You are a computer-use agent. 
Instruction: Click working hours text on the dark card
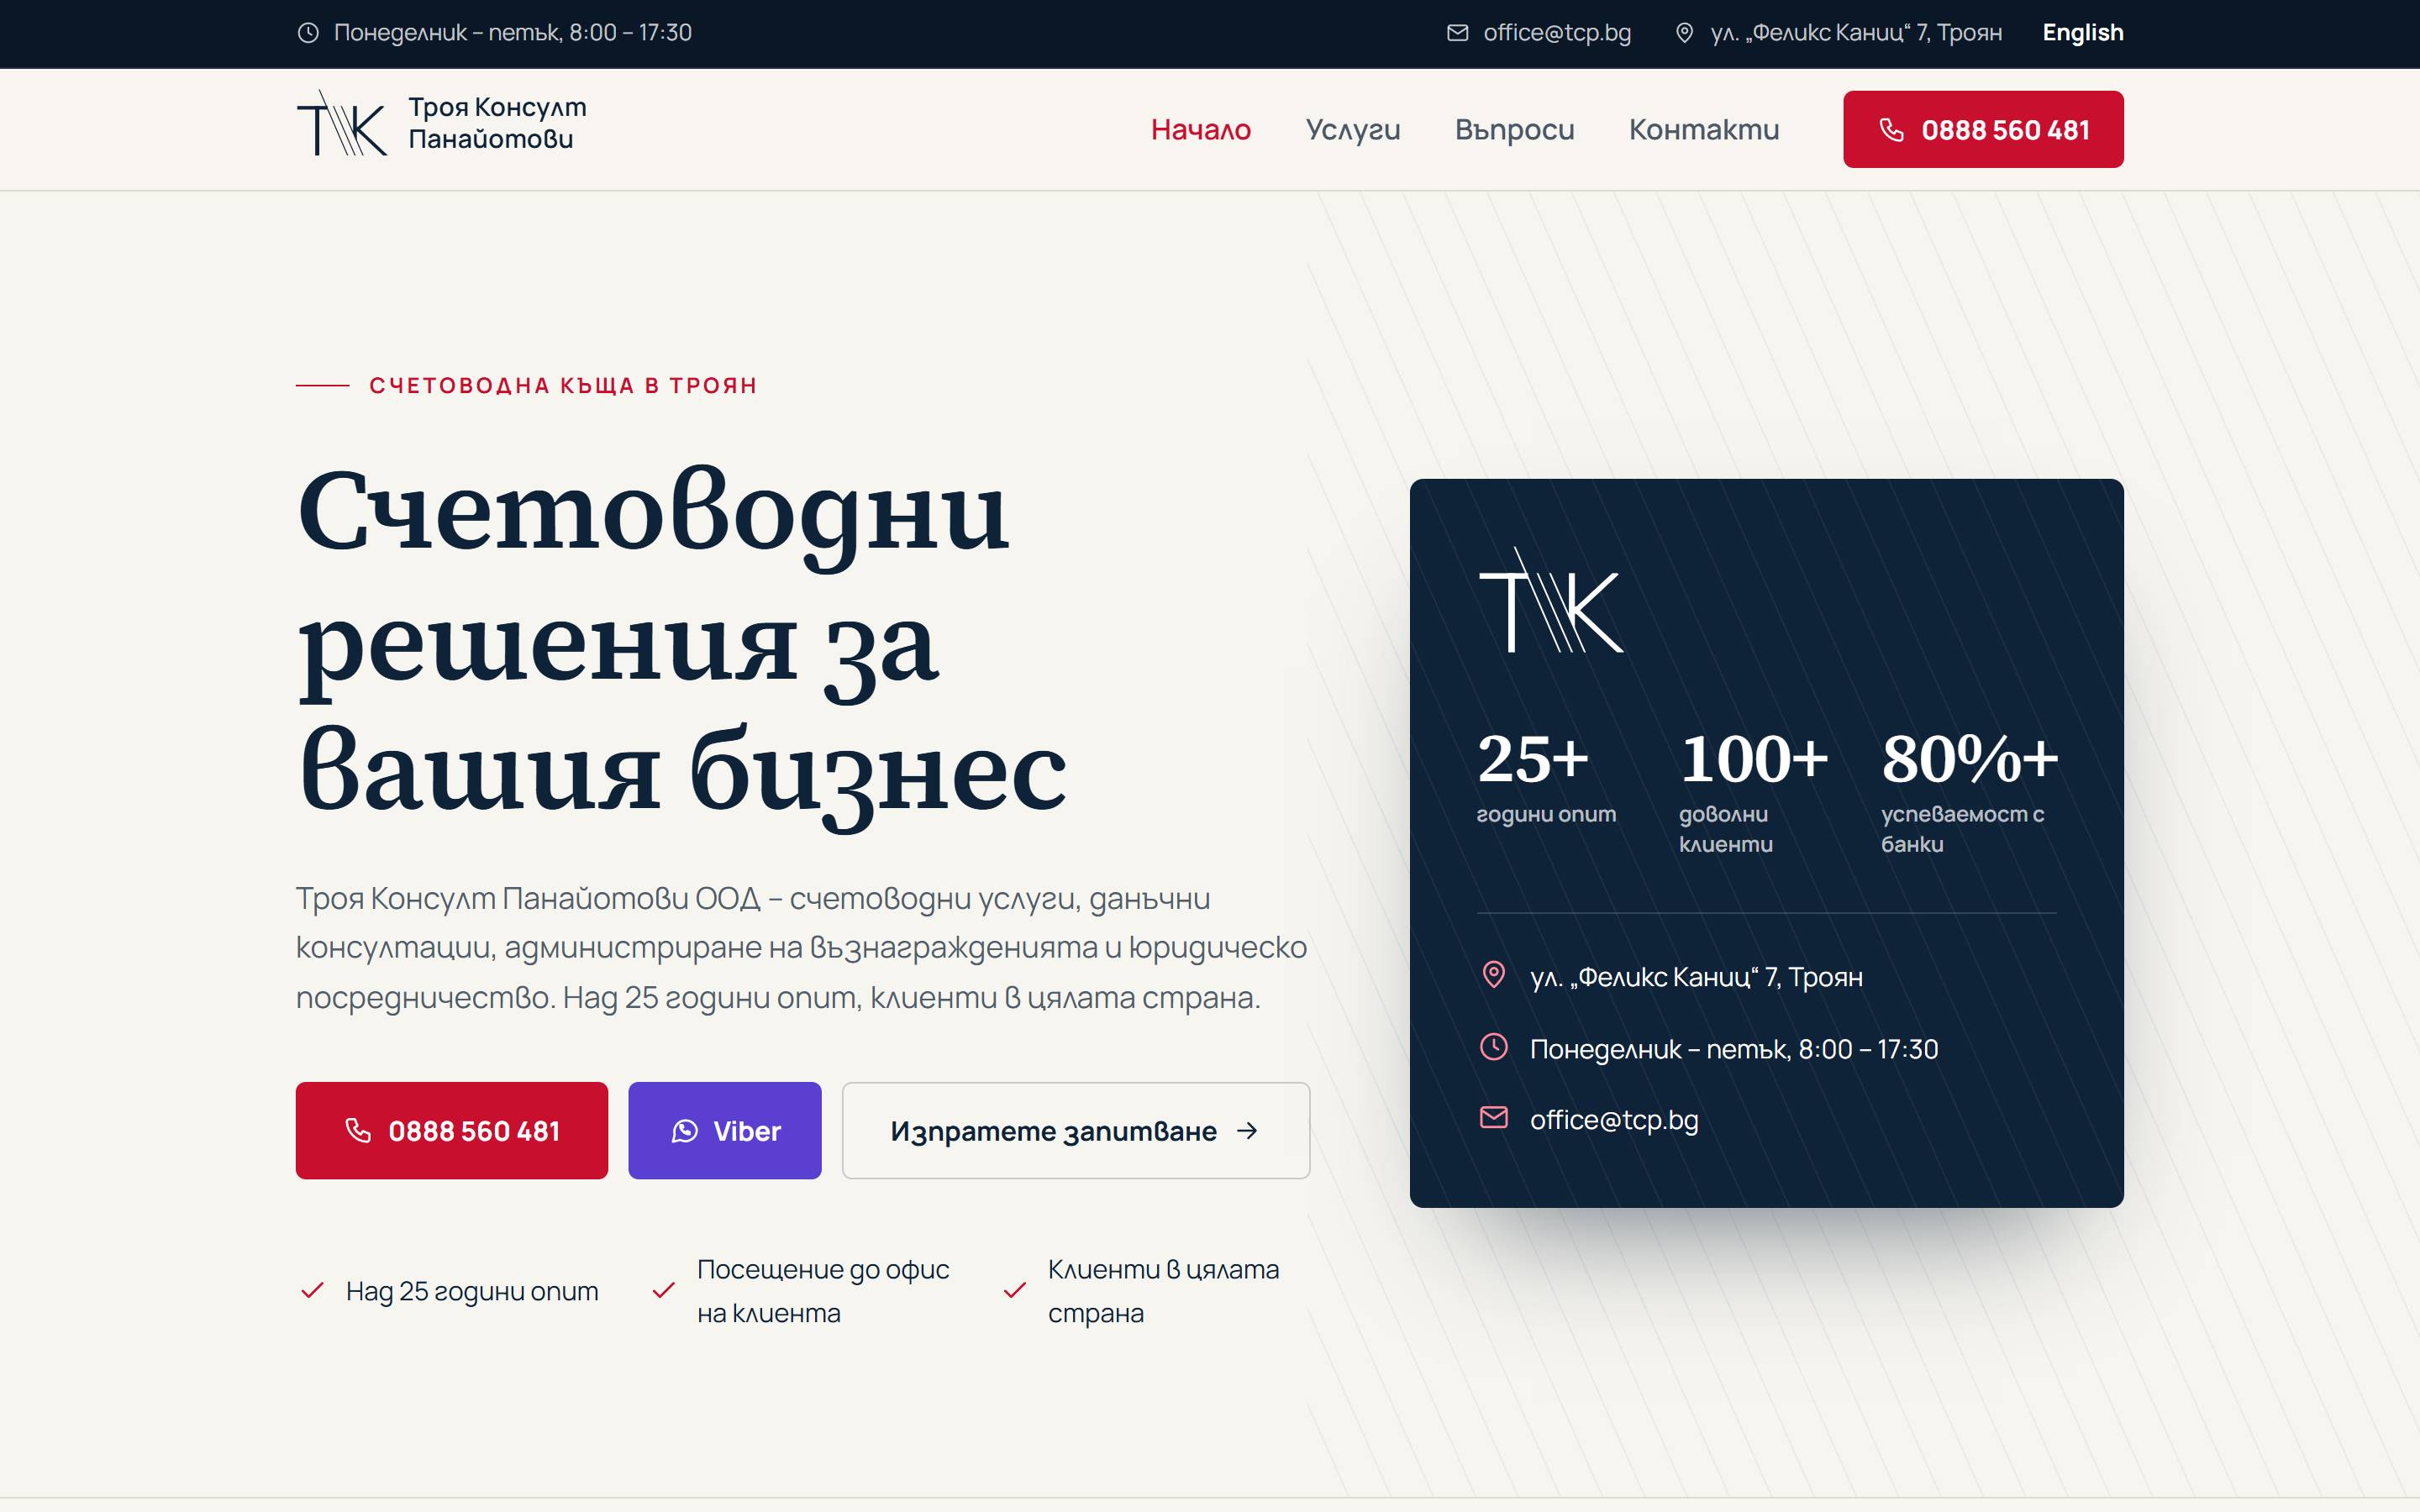(x=1733, y=1048)
